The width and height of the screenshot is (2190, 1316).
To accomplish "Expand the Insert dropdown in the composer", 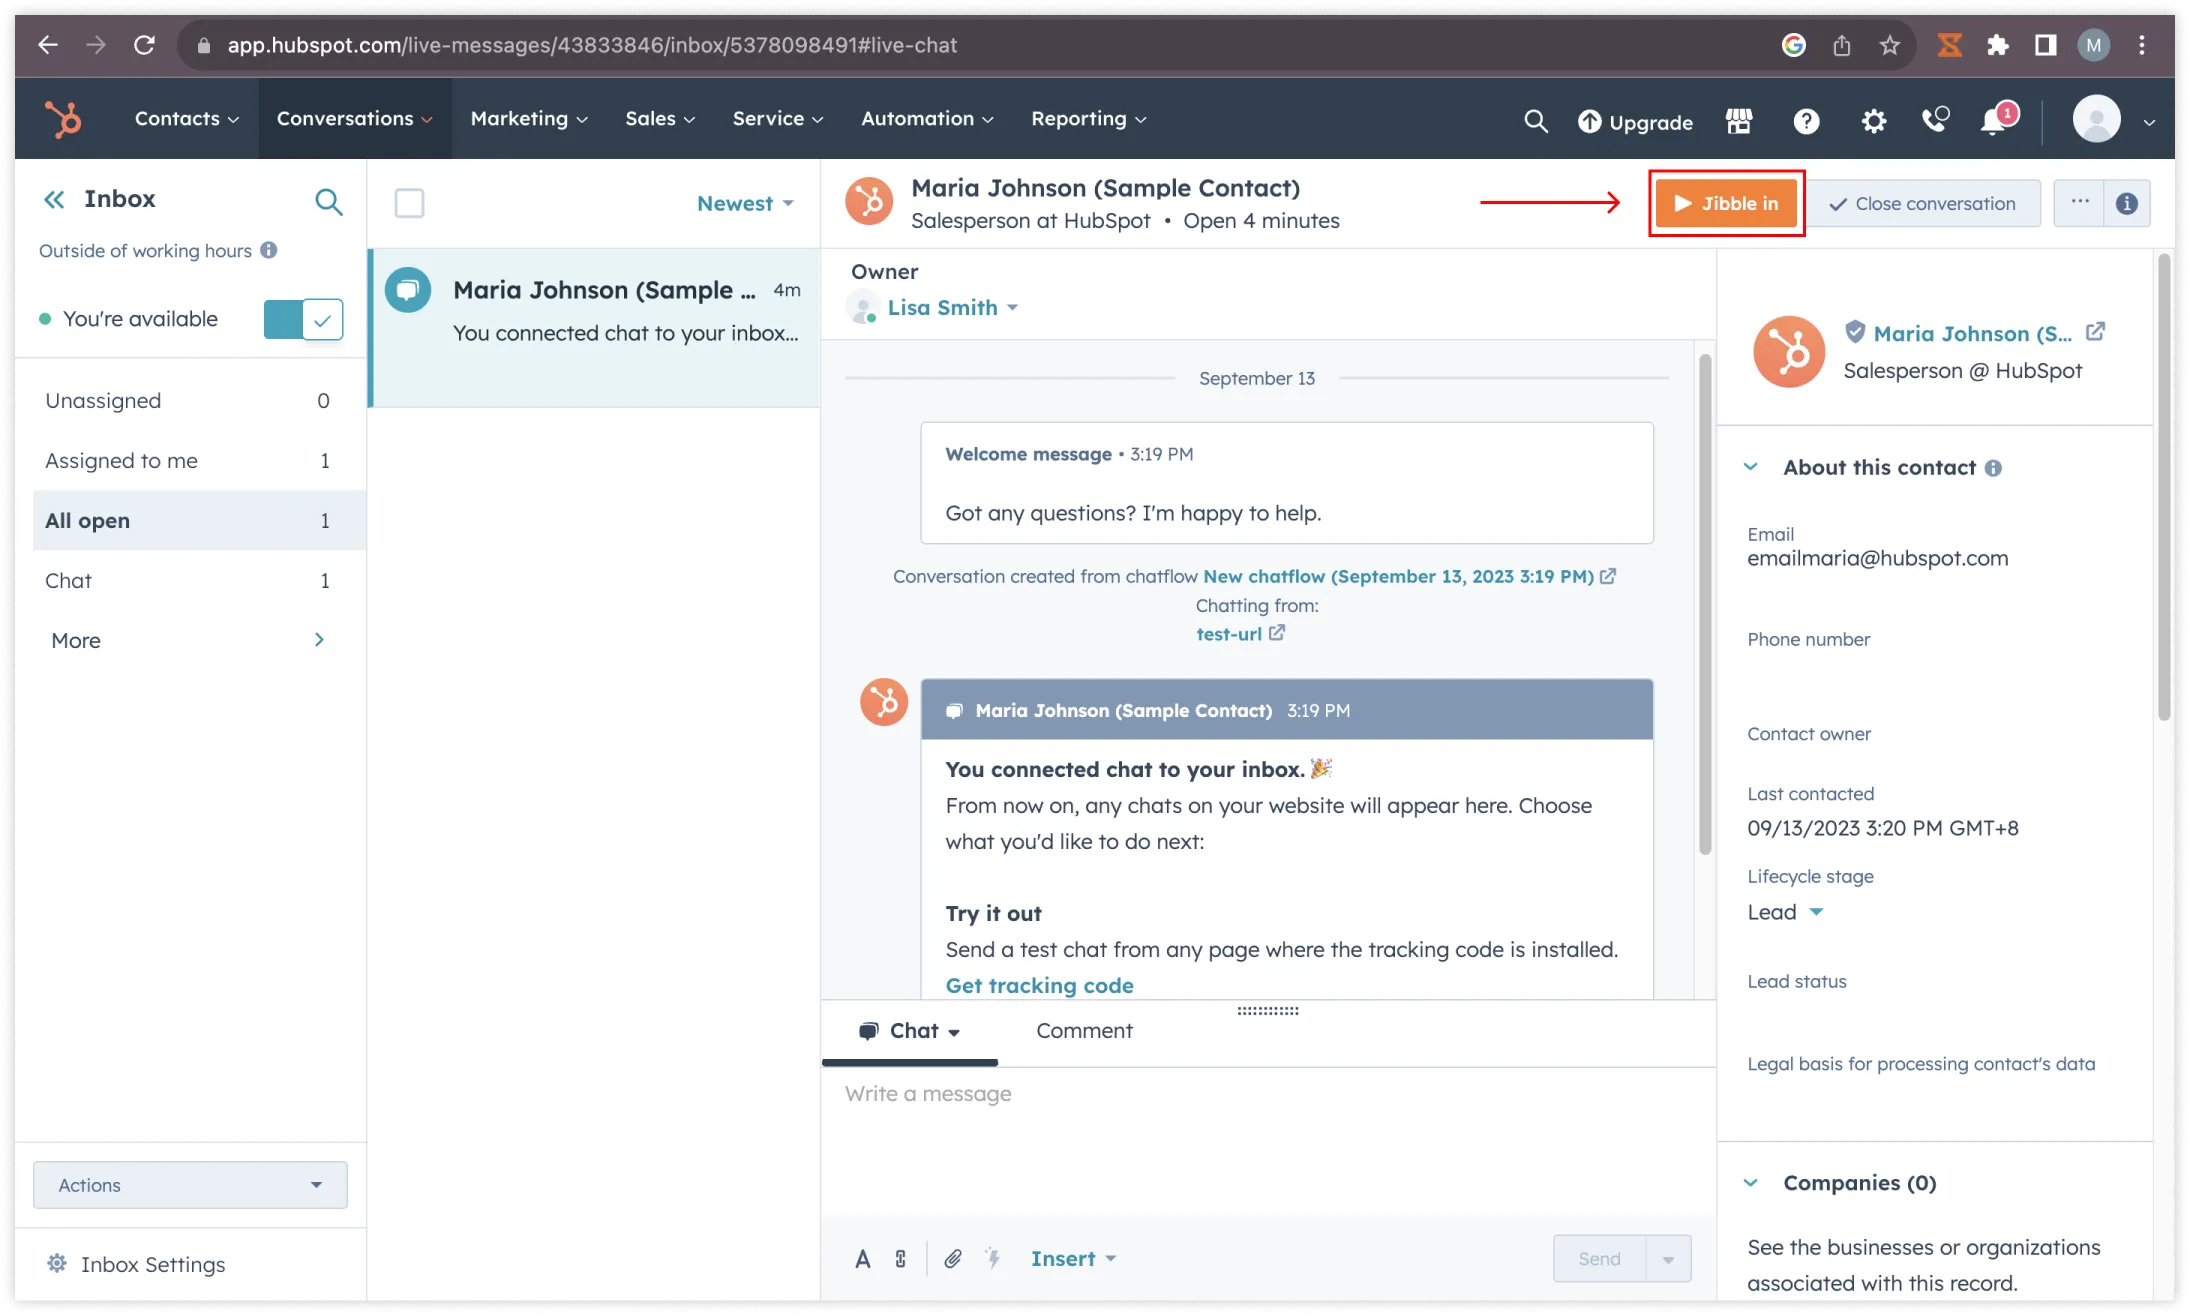I will [x=1073, y=1258].
